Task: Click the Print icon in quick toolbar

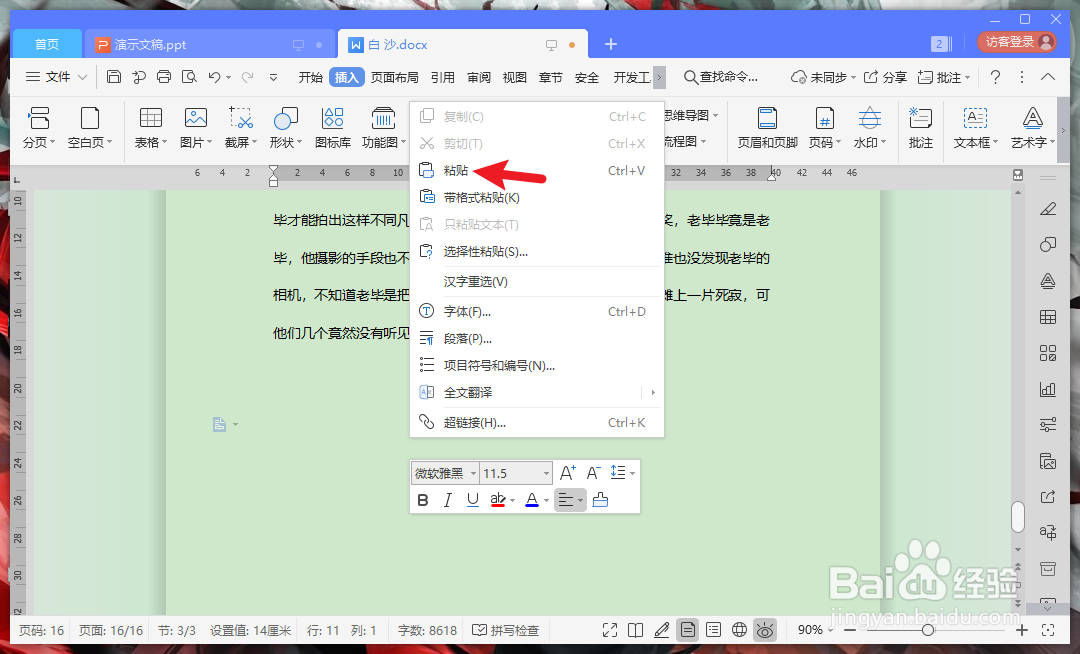Action: click(164, 76)
